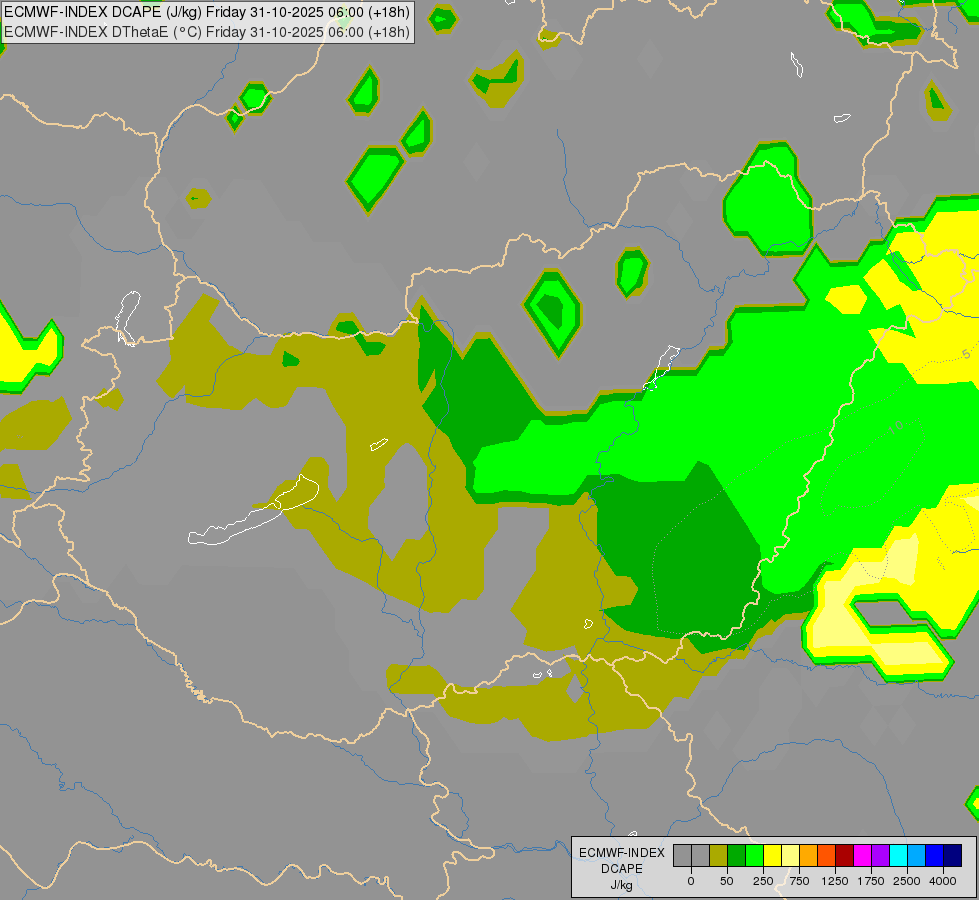Click the legend value label 250
The width and height of the screenshot is (979, 900).
coord(763,881)
